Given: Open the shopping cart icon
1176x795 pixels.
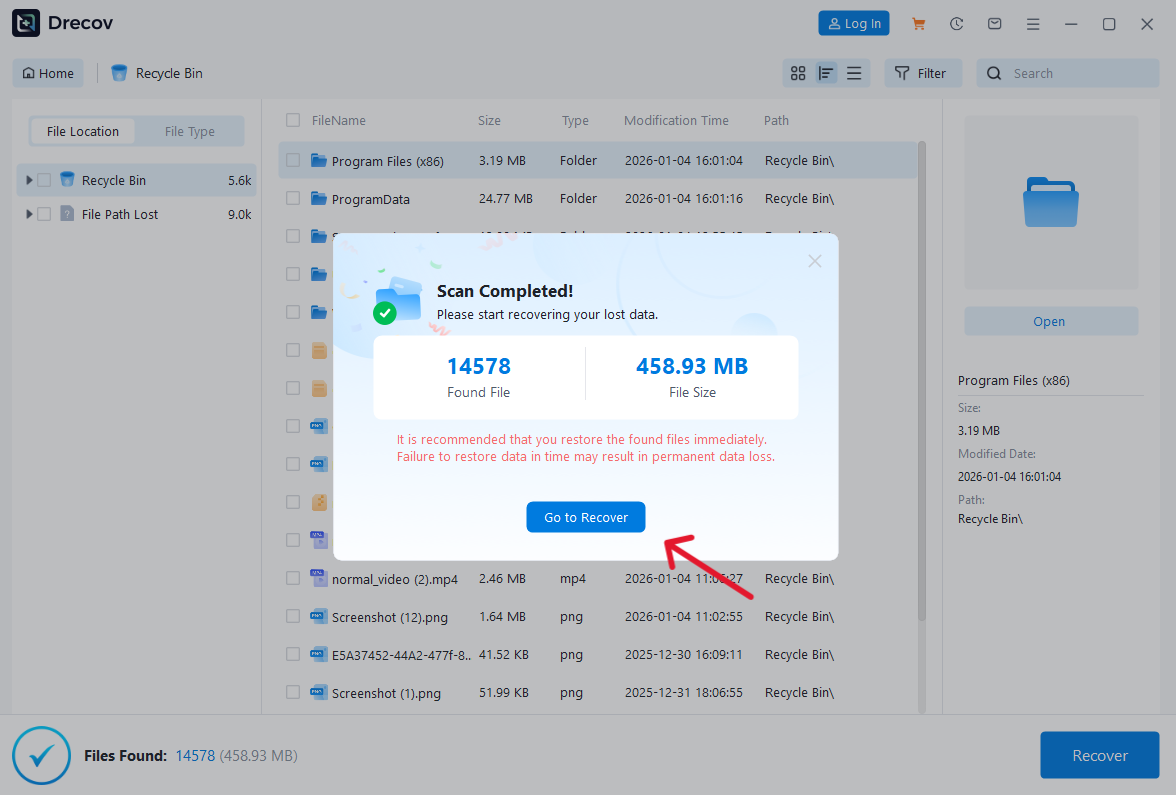Looking at the screenshot, I should click(918, 23).
